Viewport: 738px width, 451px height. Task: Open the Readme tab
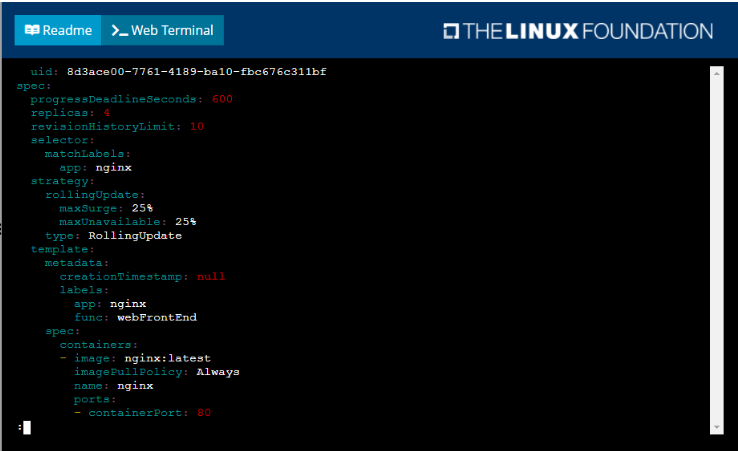(57, 30)
